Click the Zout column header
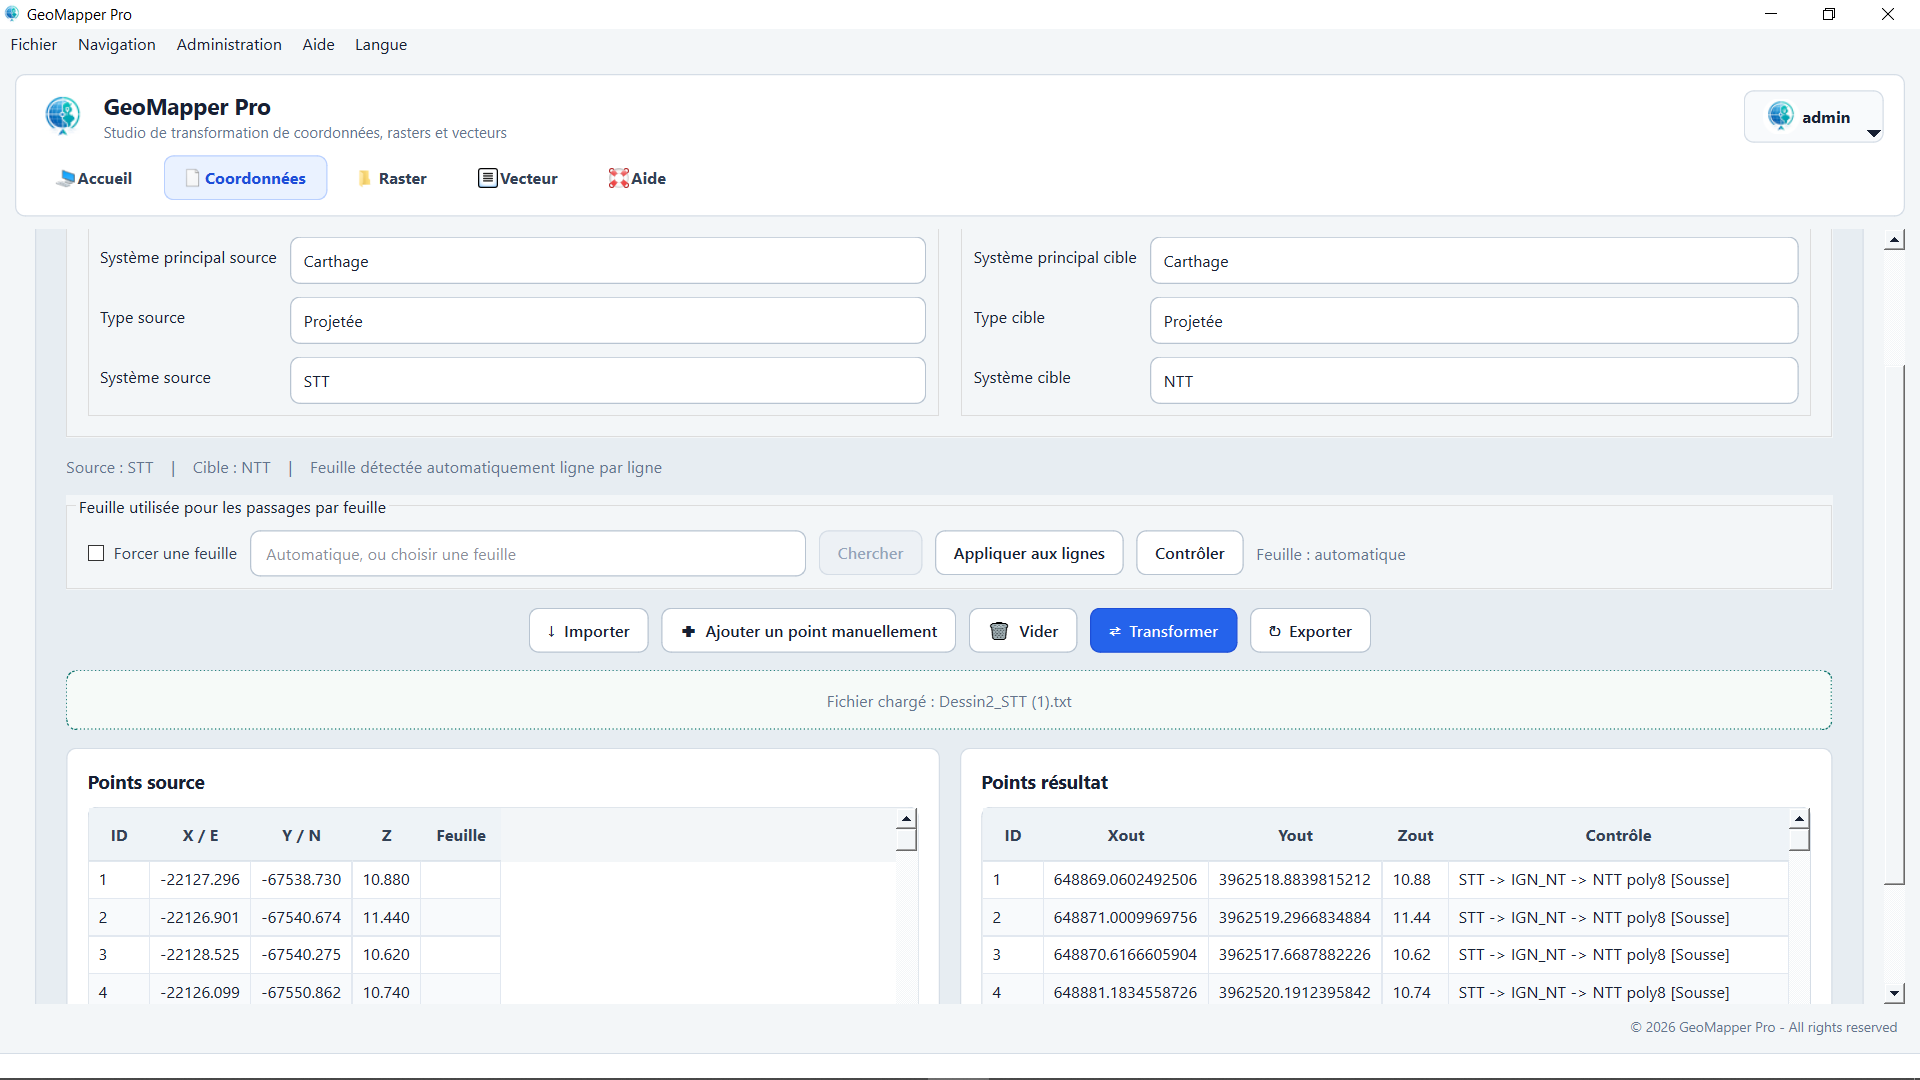1920x1080 pixels. tap(1415, 835)
